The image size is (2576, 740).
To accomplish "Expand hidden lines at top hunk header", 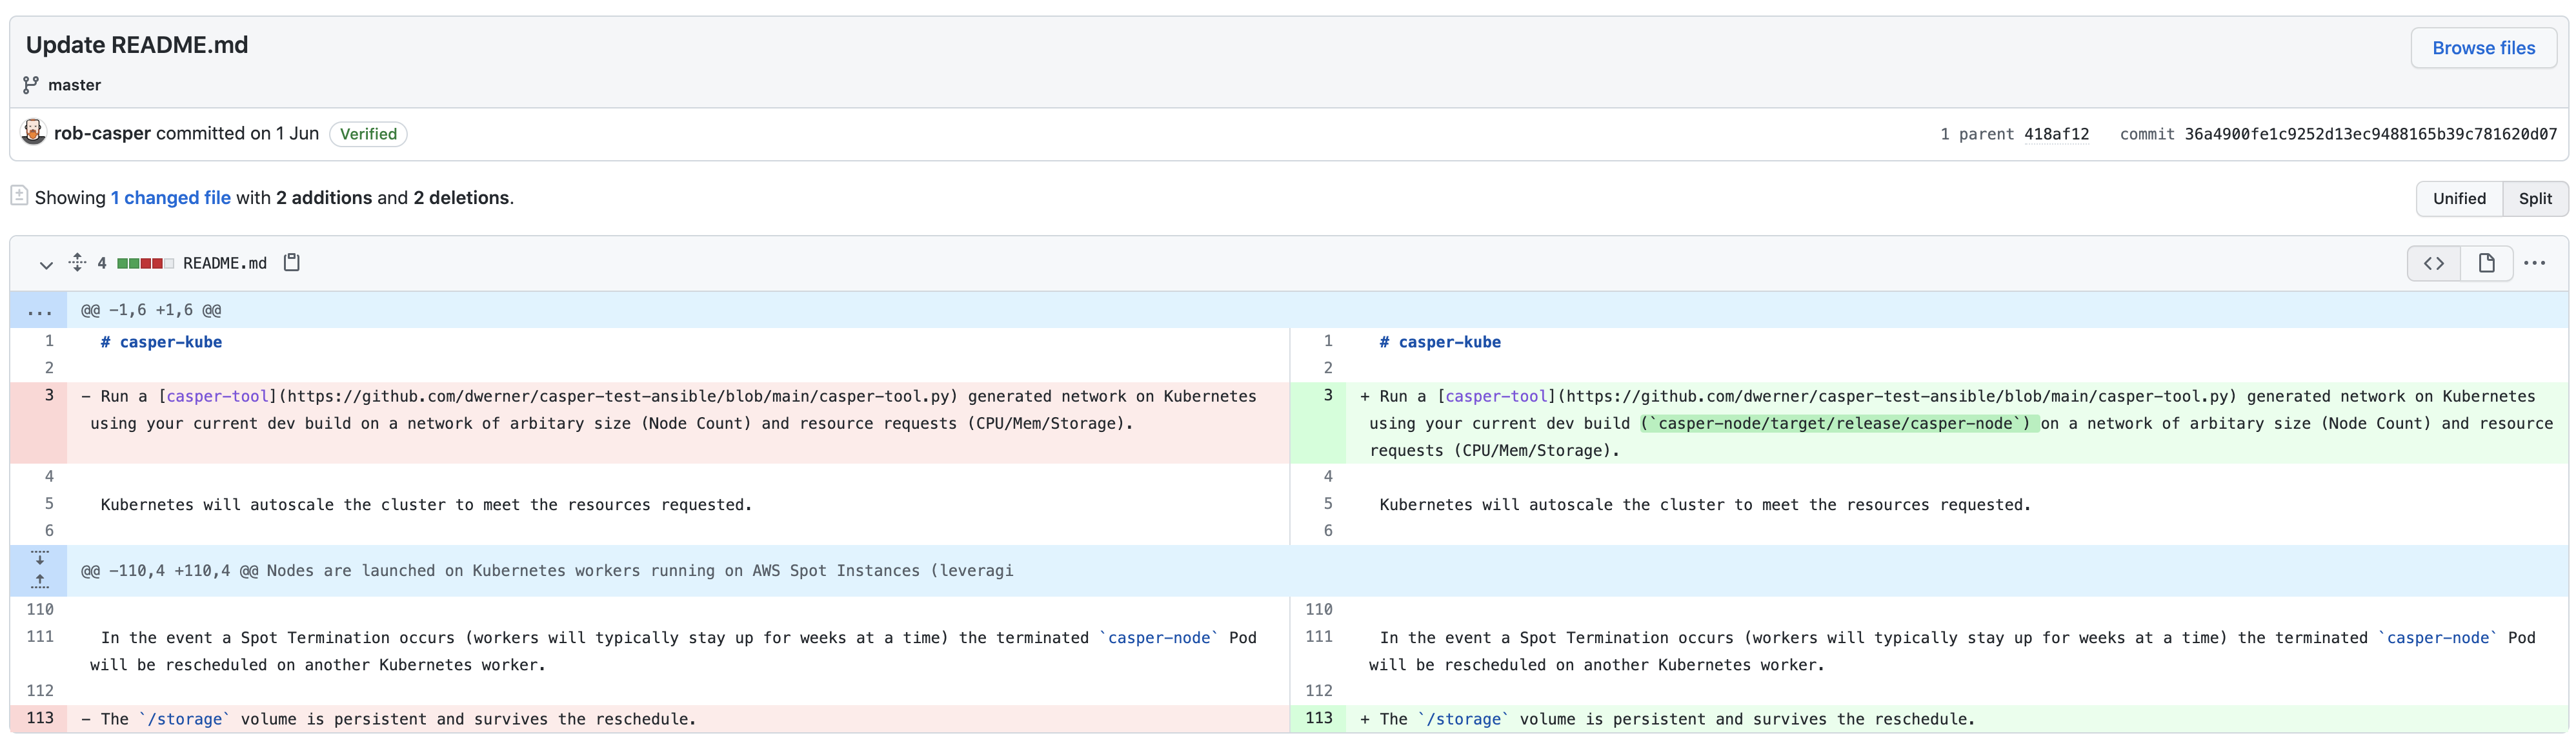I will click(39, 311).
